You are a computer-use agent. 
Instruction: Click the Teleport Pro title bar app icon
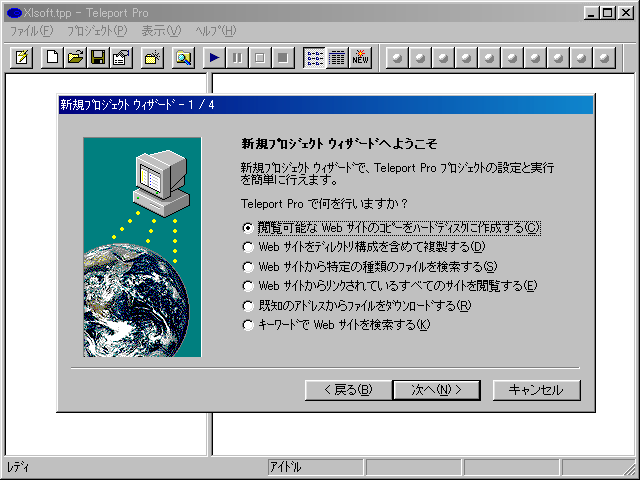(x=14, y=13)
